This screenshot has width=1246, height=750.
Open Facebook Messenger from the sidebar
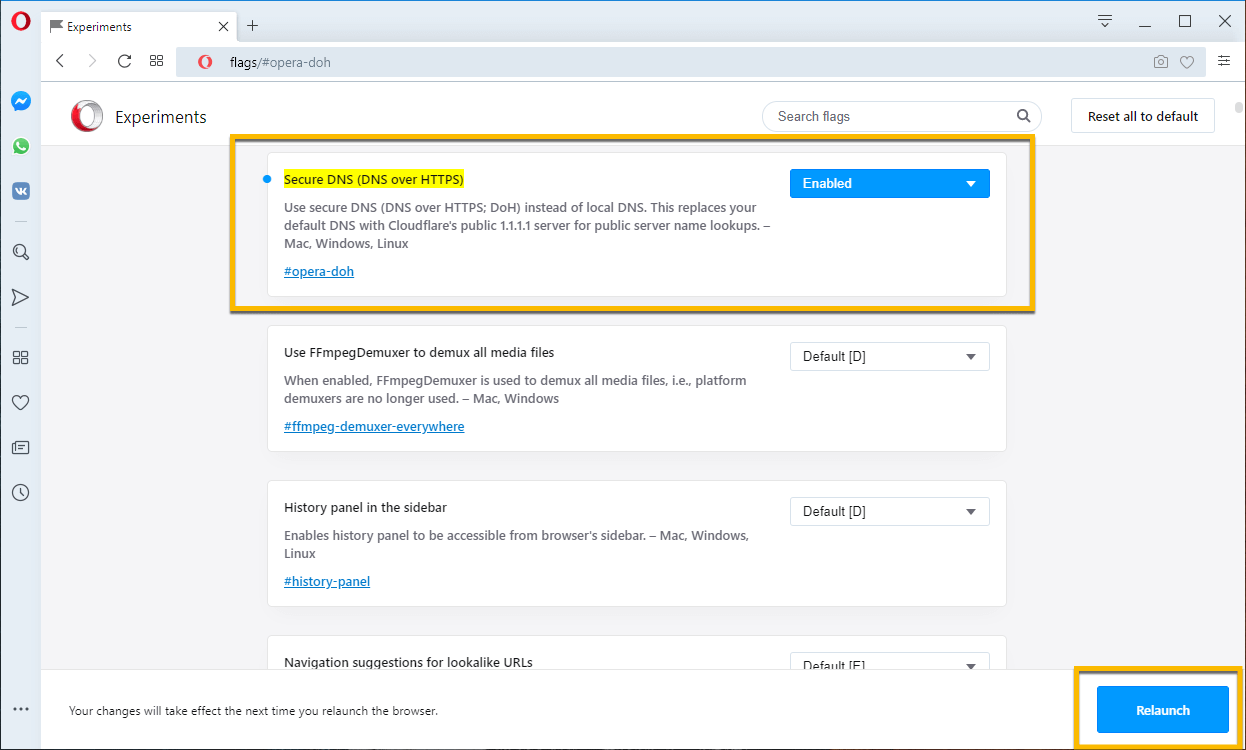coord(20,100)
